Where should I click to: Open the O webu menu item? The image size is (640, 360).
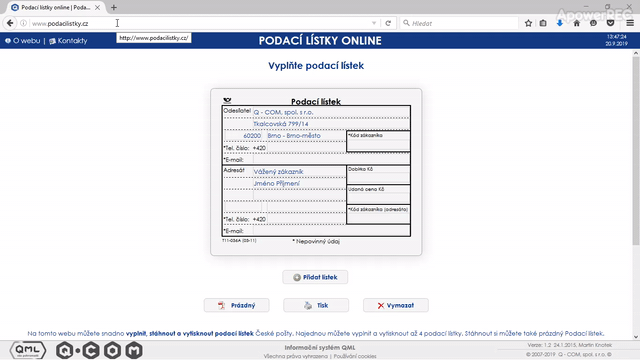(x=23, y=41)
